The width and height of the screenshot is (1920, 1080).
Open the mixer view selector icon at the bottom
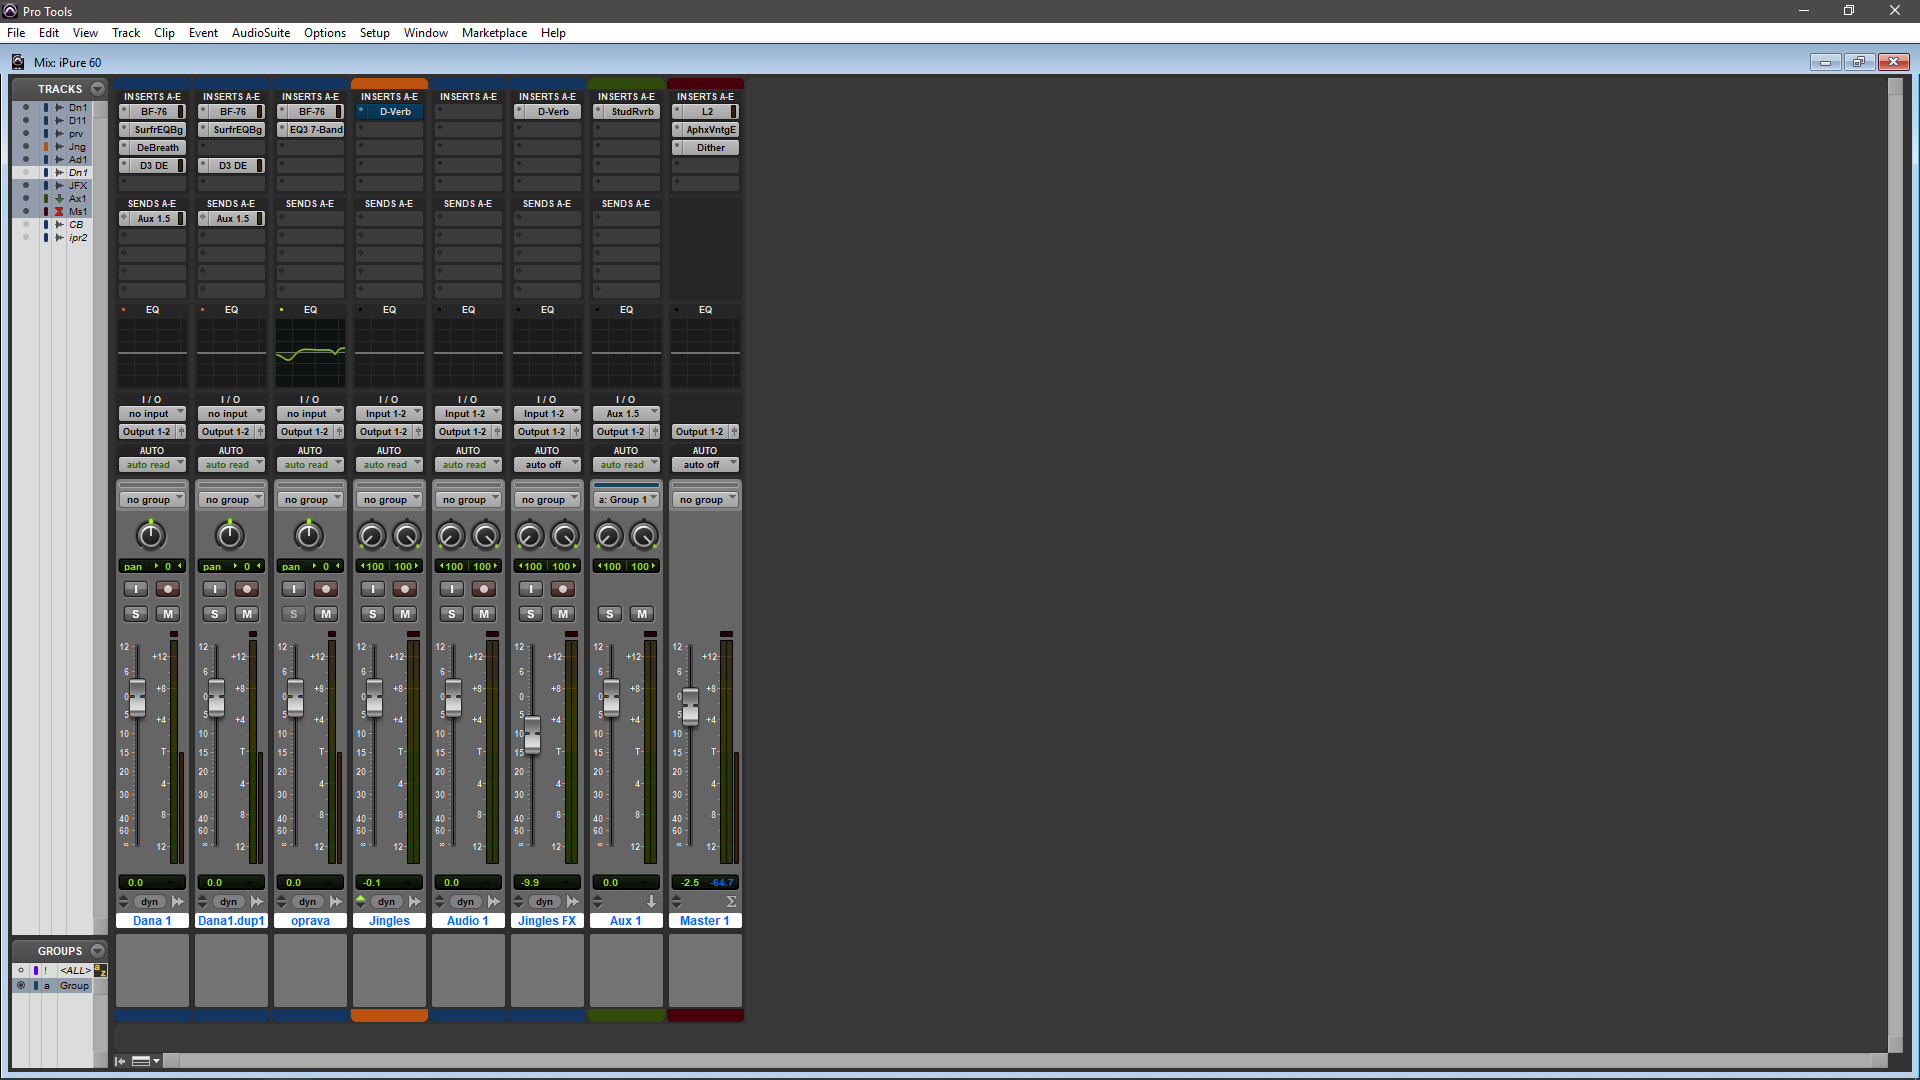(x=145, y=1061)
